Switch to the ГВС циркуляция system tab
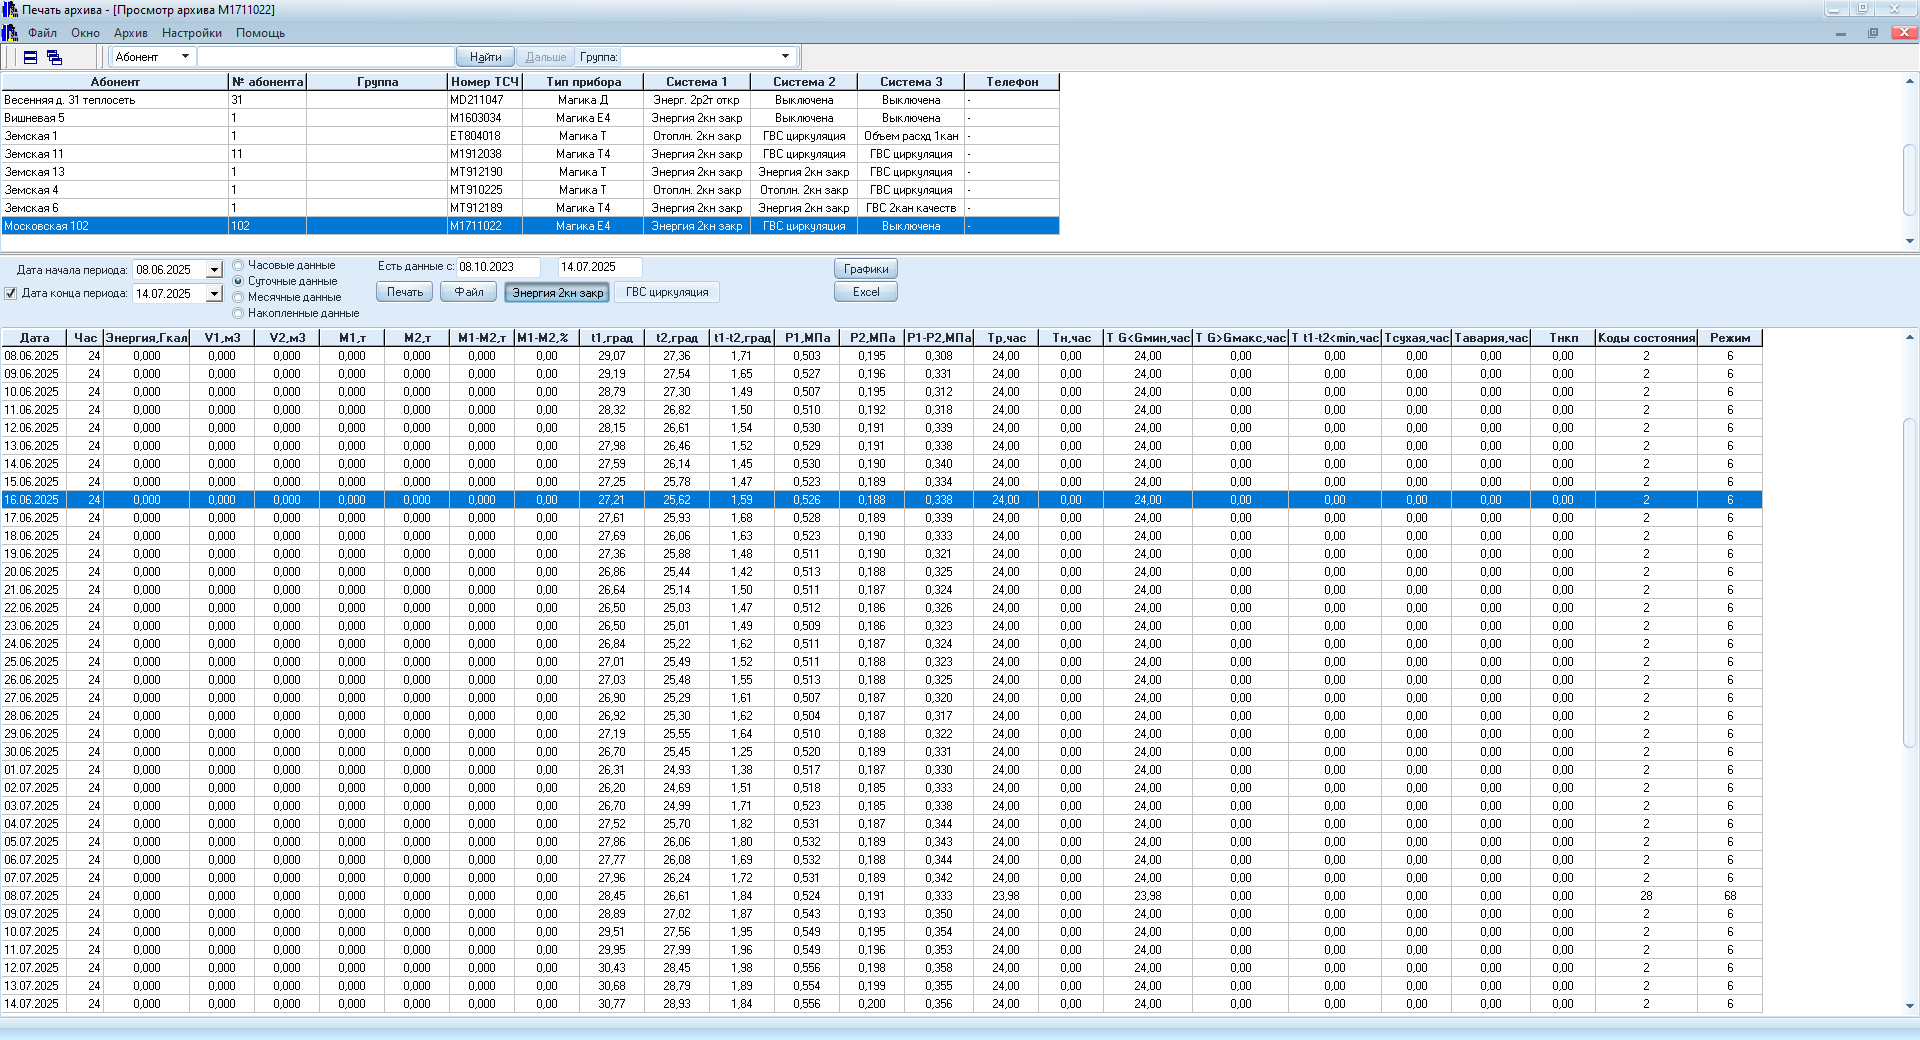The width and height of the screenshot is (1920, 1040). pyautogui.click(x=667, y=292)
